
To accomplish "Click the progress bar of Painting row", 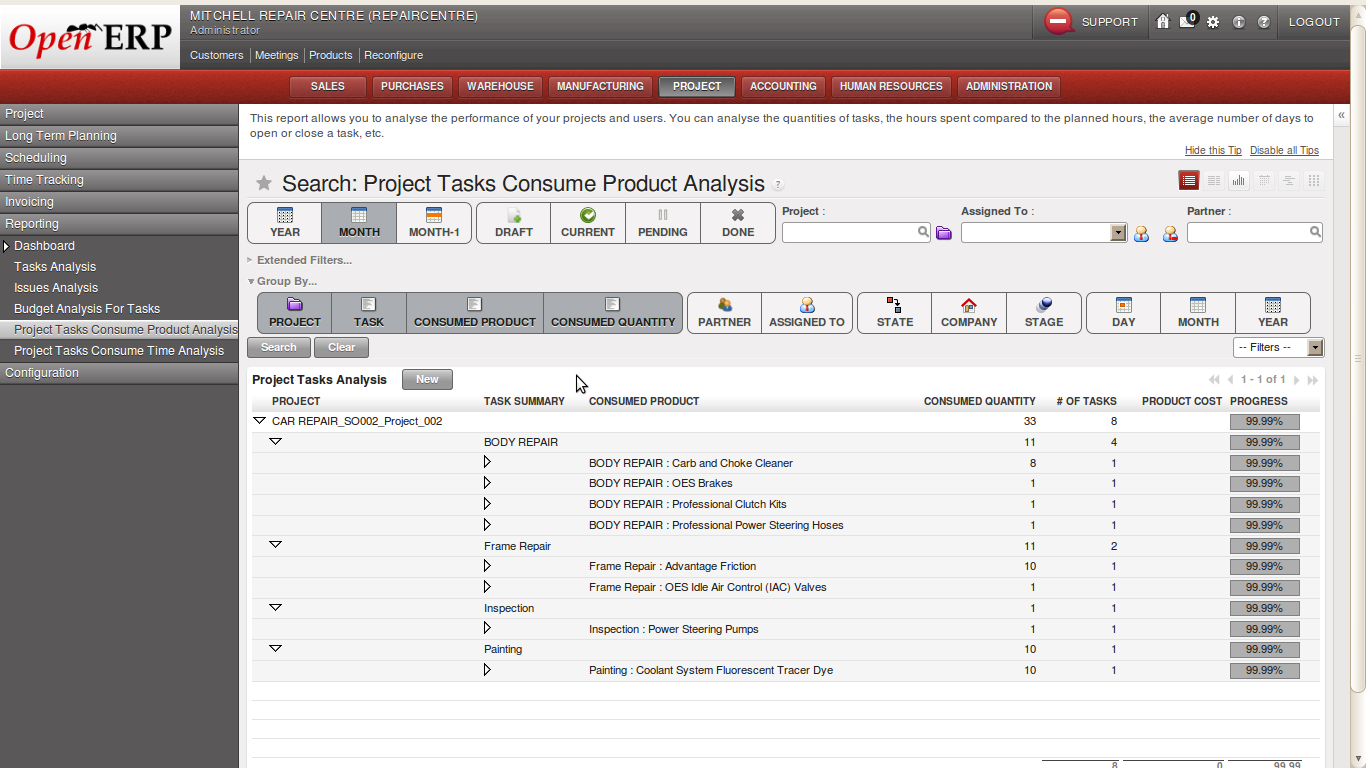I will 1265,650.
